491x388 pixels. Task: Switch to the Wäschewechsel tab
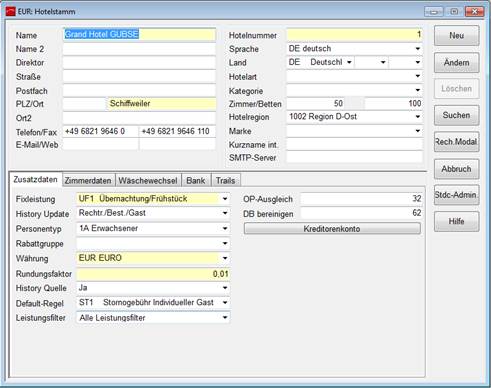coord(148,180)
